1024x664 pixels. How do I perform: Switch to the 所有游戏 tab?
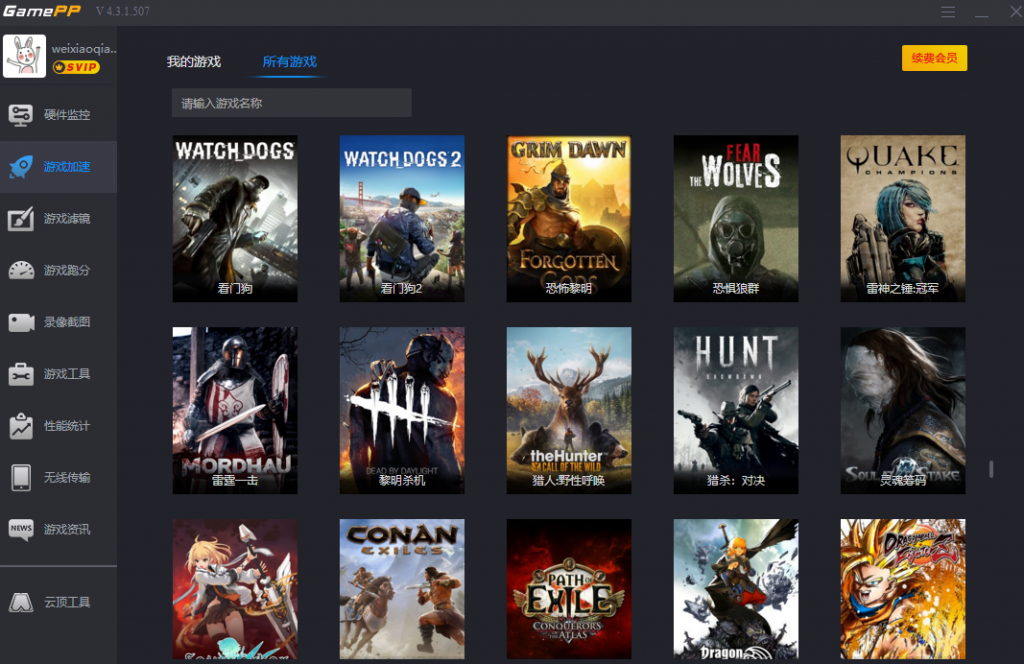point(289,61)
